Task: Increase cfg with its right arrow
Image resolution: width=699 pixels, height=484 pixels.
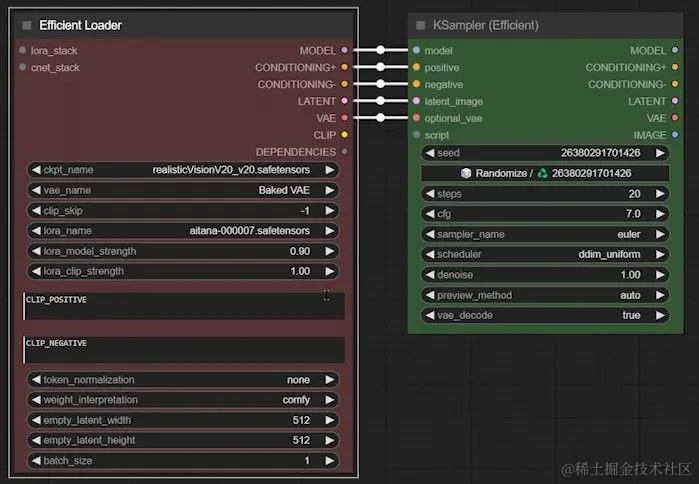Action: point(660,214)
